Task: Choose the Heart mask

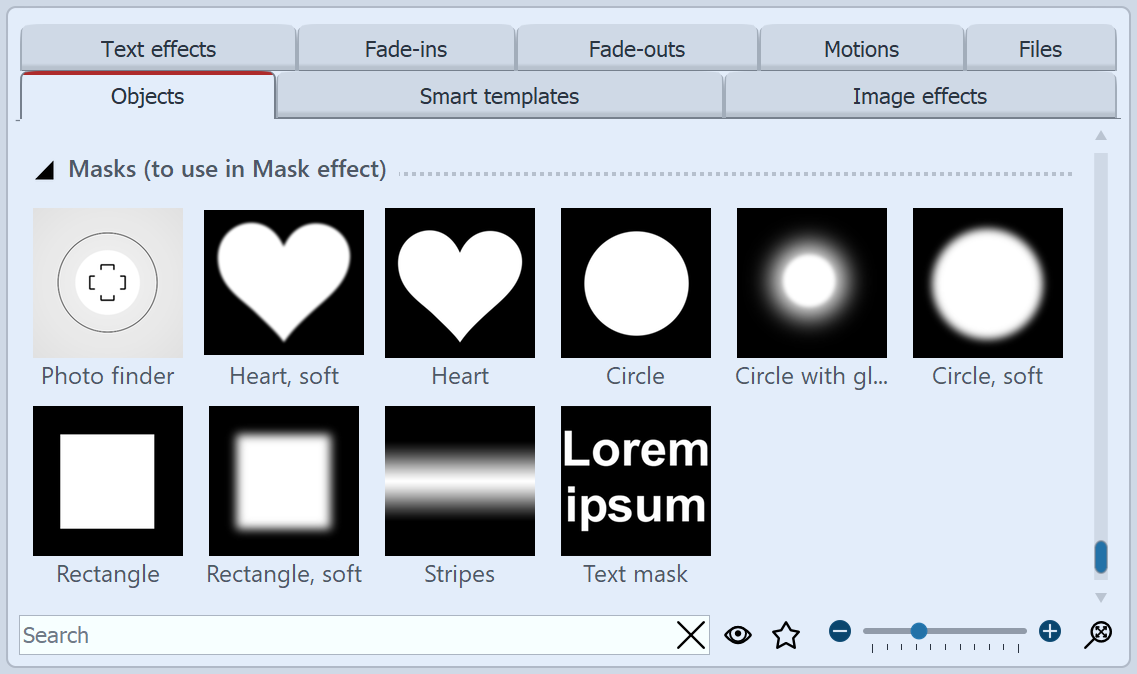Action: 459,282
